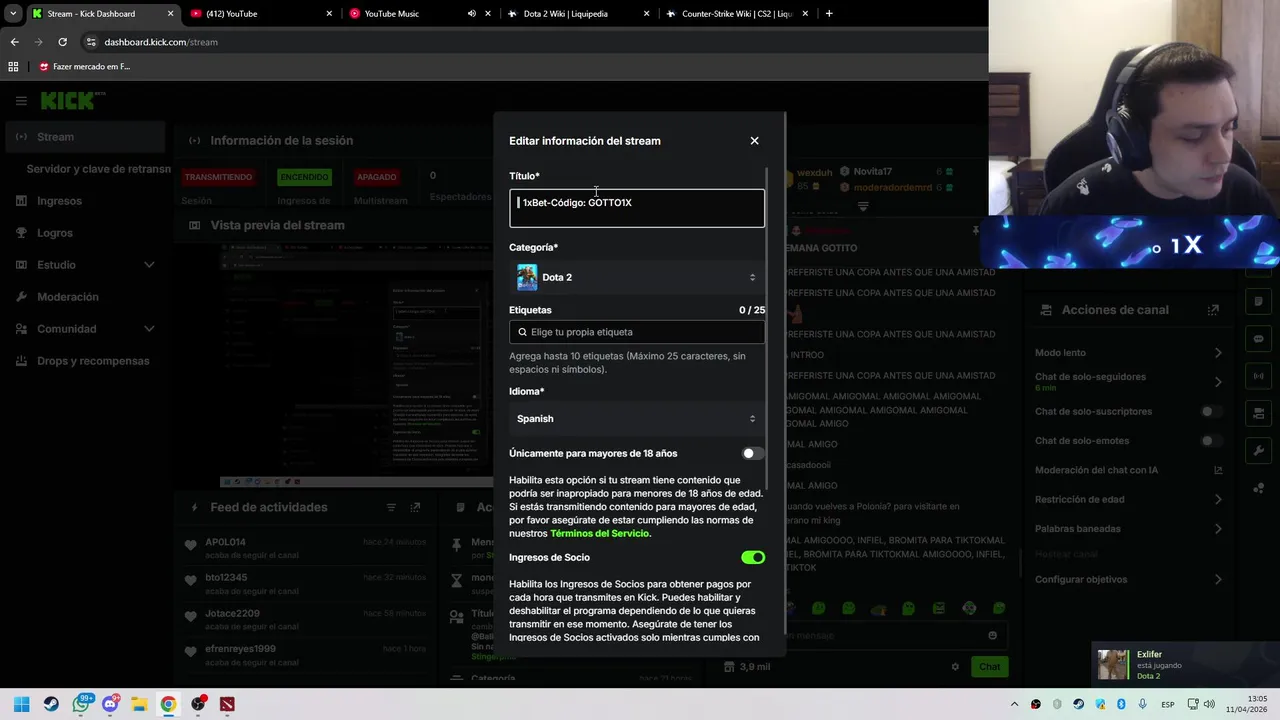
Task: Open Servidor y clave de retransmisión
Action: [98, 169]
